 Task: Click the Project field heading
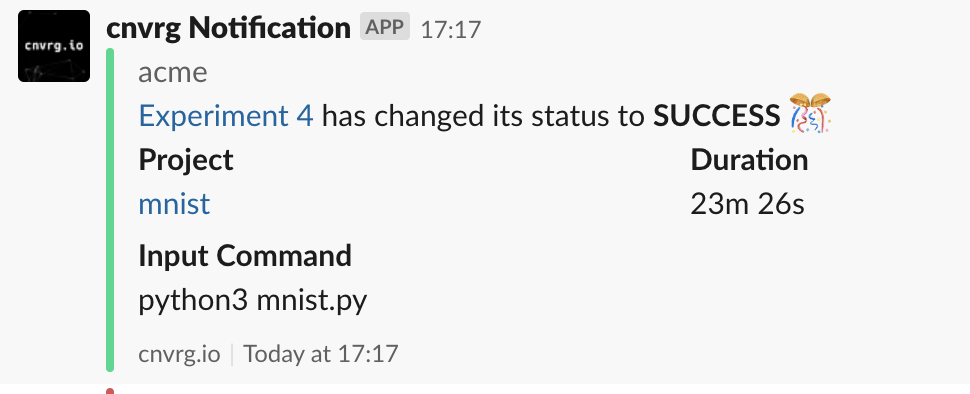point(186,161)
